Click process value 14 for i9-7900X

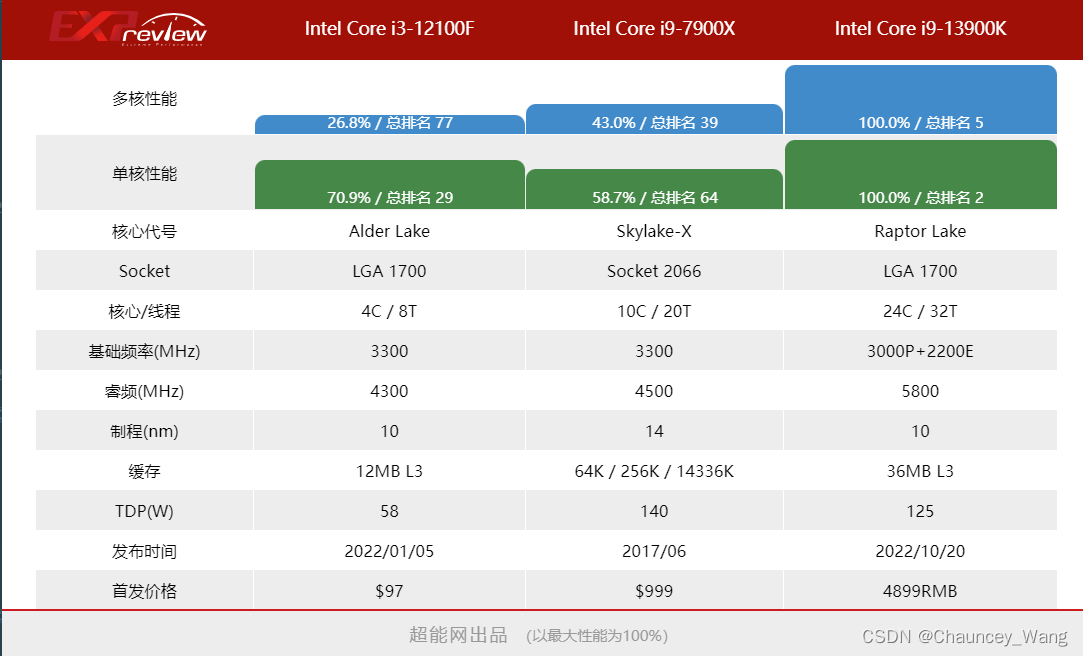point(654,432)
